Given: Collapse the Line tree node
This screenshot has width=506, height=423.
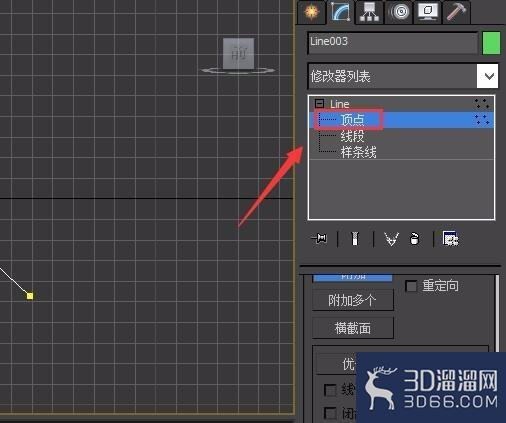Looking at the screenshot, I should tap(319, 103).
